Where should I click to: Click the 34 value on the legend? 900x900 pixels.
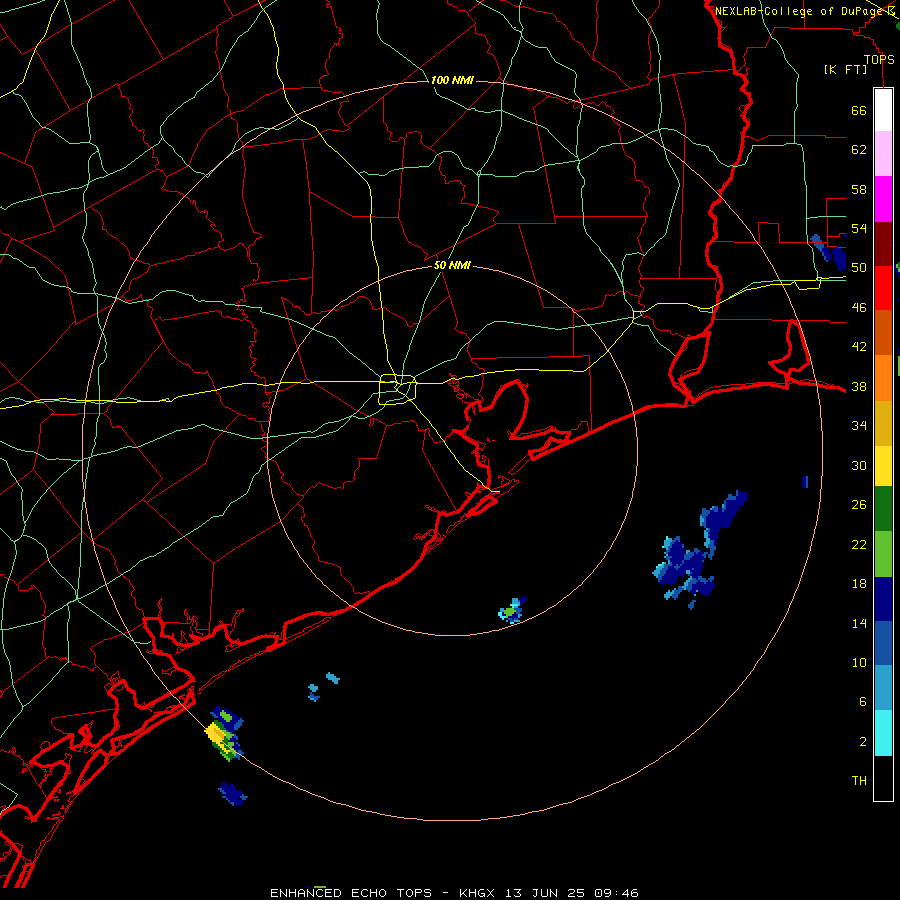[x=859, y=425]
